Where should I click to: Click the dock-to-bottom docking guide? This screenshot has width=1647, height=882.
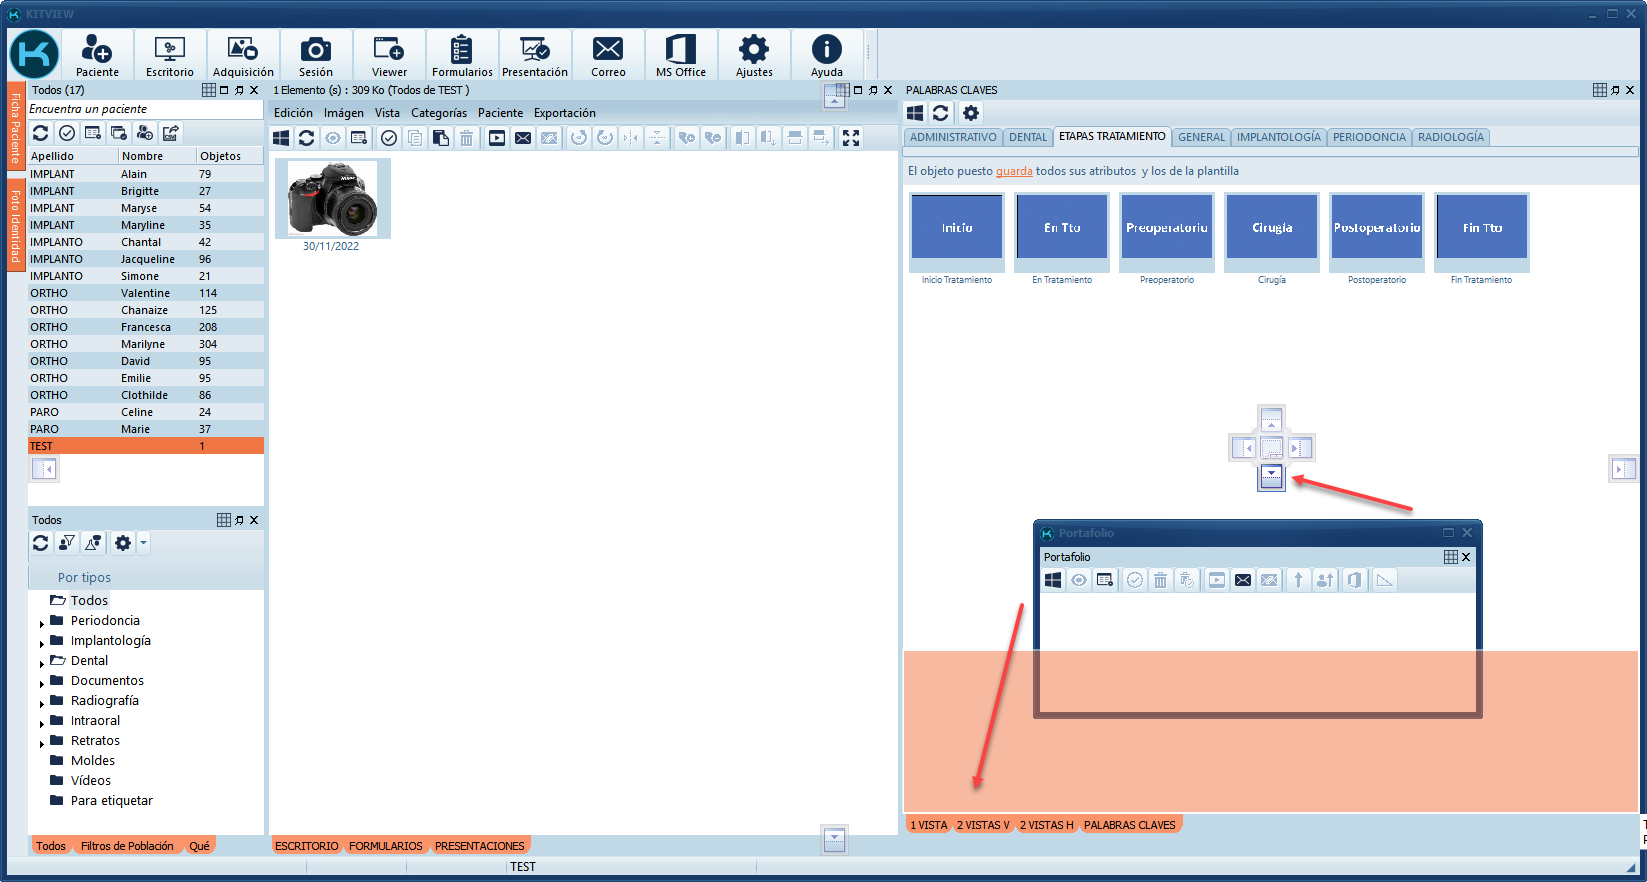pos(1271,477)
